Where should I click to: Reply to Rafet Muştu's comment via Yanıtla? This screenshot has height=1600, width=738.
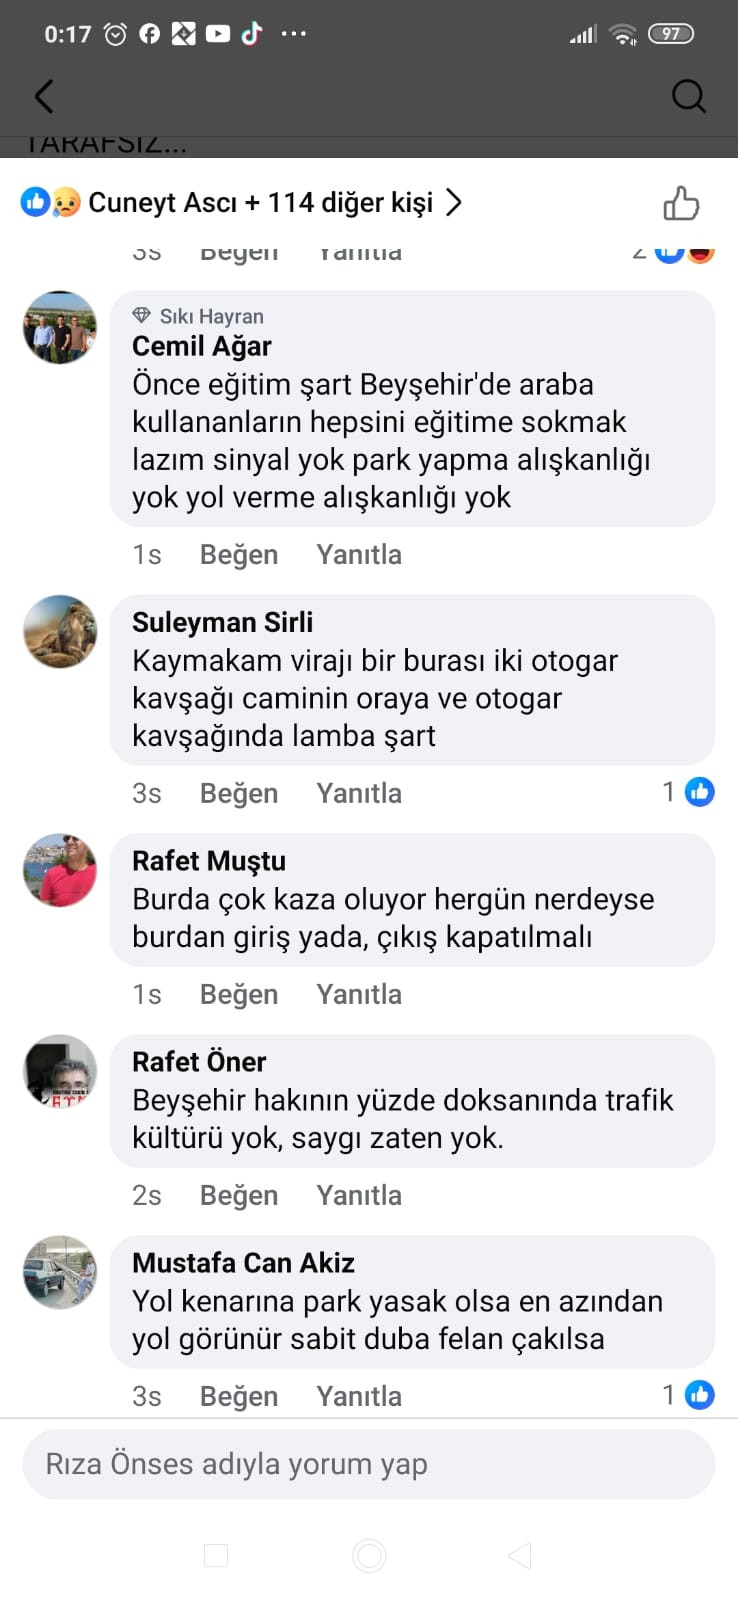pos(359,994)
